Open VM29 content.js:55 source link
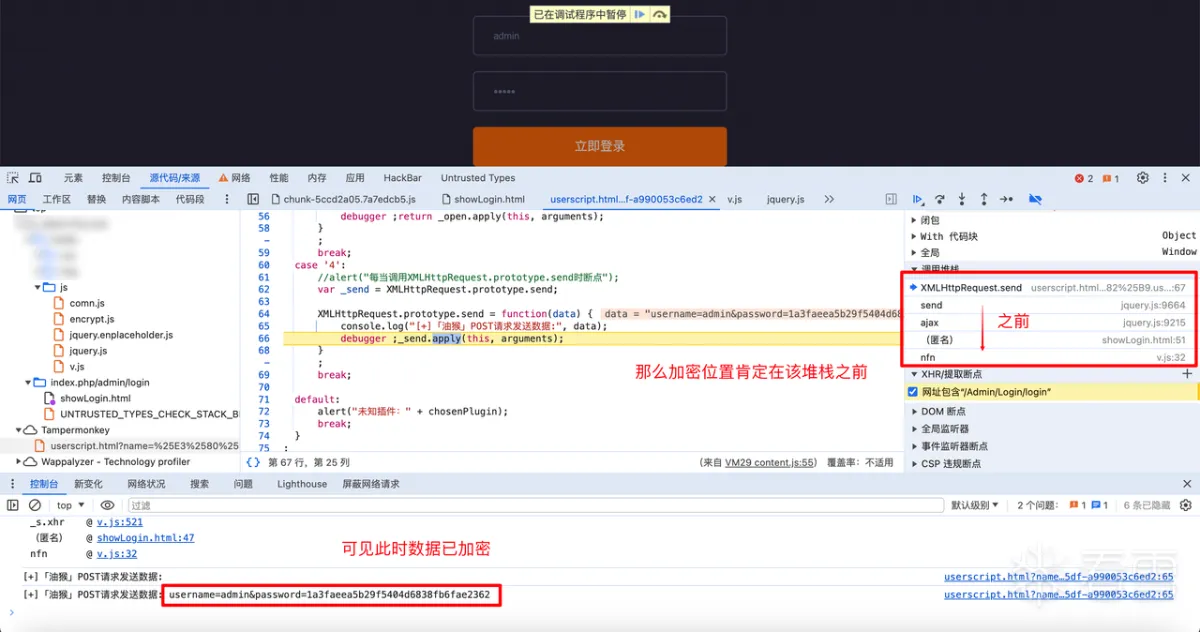The height and width of the screenshot is (632, 1200). coord(770,463)
